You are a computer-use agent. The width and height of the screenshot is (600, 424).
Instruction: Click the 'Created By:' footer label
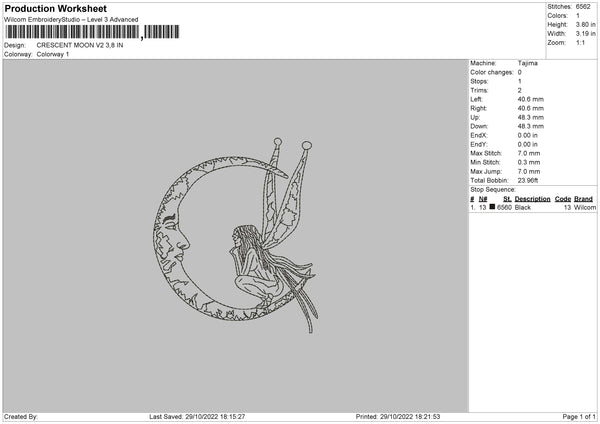[x=21, y=417]
